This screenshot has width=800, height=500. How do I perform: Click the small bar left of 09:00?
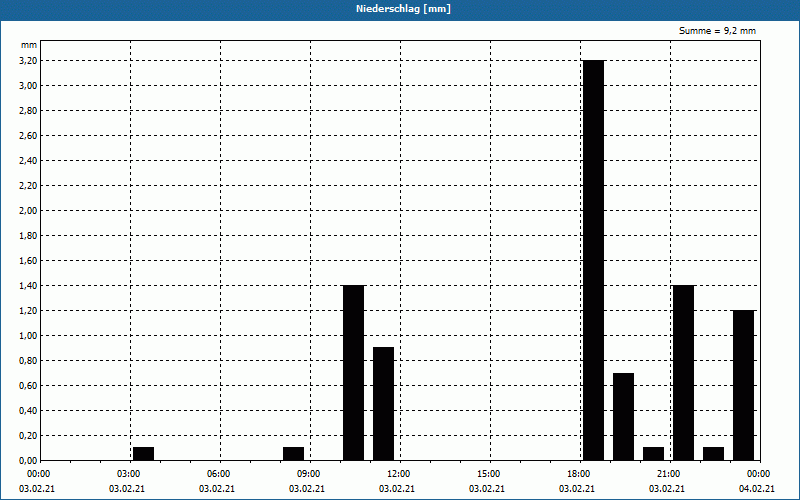point(293,454)
